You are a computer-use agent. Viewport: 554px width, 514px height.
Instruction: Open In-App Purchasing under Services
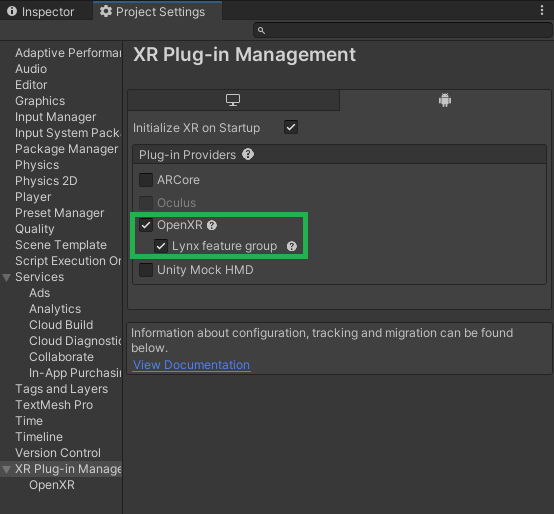[x=75, y=373]
